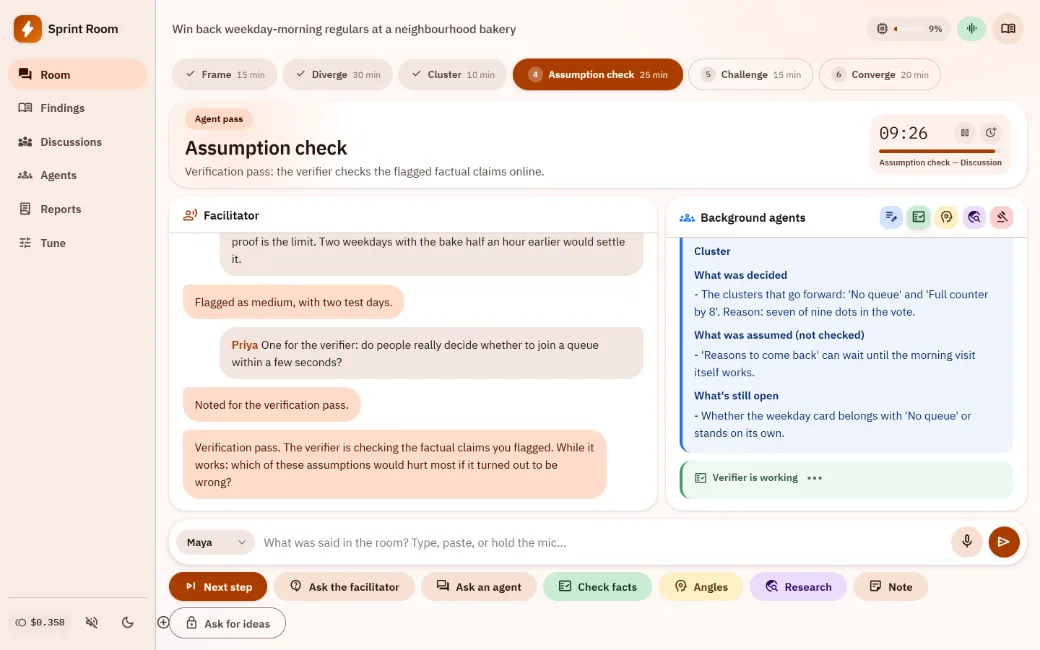The width and height of the screenshot is (1040, 650).
Task: Open the Tune settings page
Action: point(78,243)
